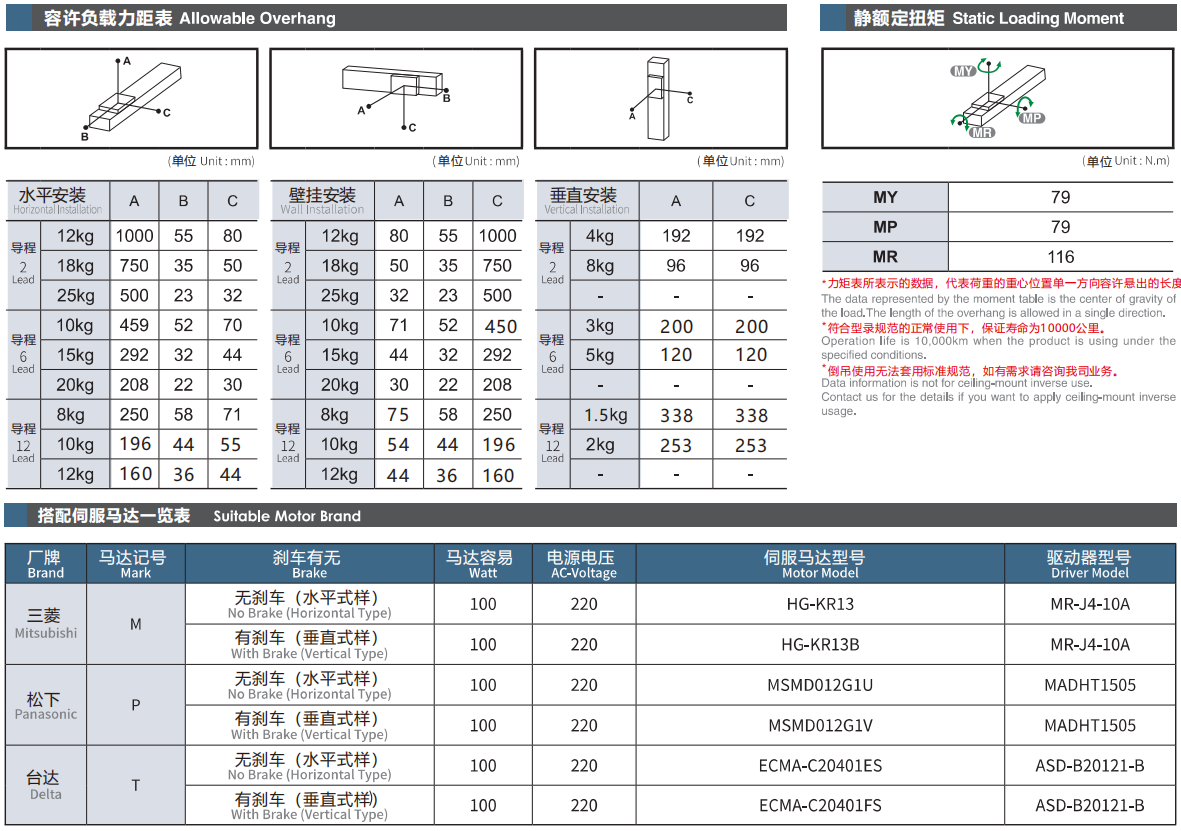Click the Static Loading Moment section header
This screenshot has width=1181, height=831.
(988, 18)
